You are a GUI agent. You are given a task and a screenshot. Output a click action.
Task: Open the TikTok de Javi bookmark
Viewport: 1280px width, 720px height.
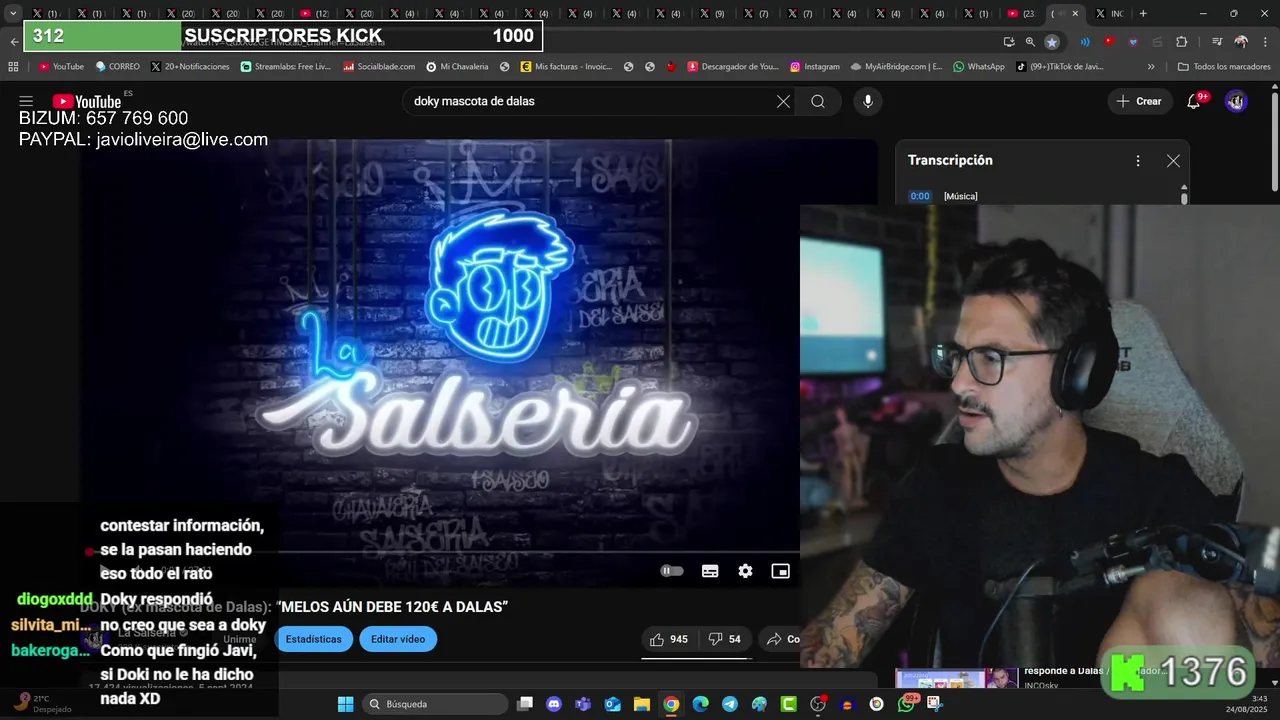[x=1060, y=67]
